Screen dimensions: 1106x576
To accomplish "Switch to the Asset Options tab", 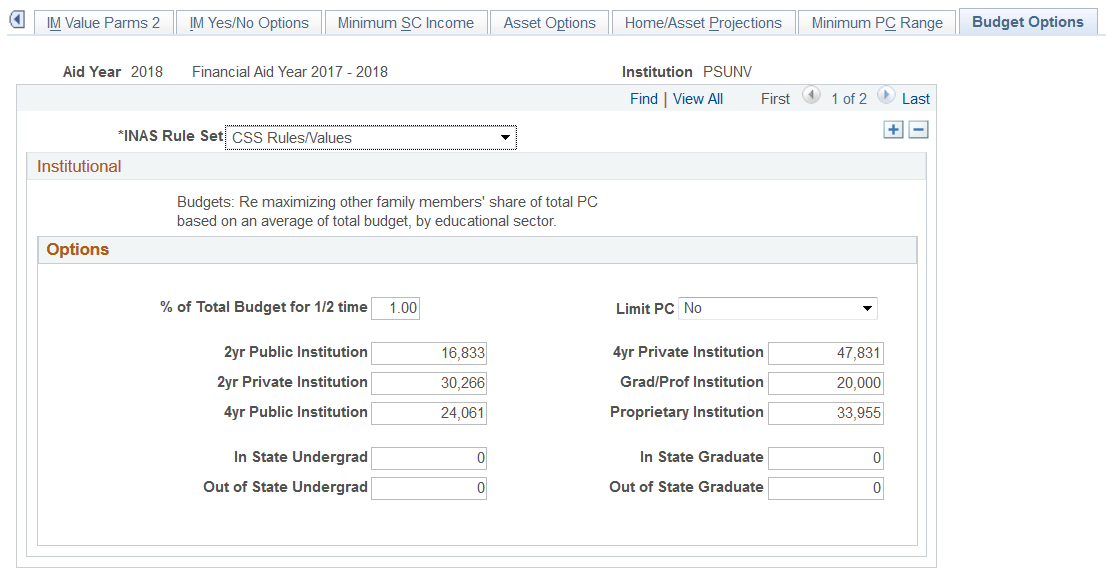I will coord(549,21).
